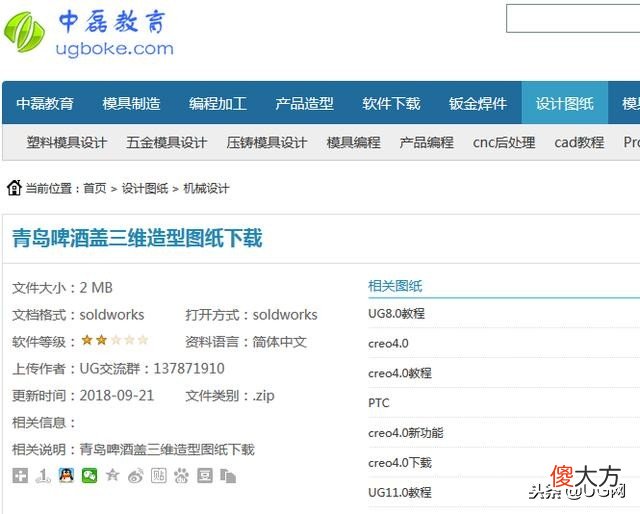Click the 相关信息 label

point(44,423)
